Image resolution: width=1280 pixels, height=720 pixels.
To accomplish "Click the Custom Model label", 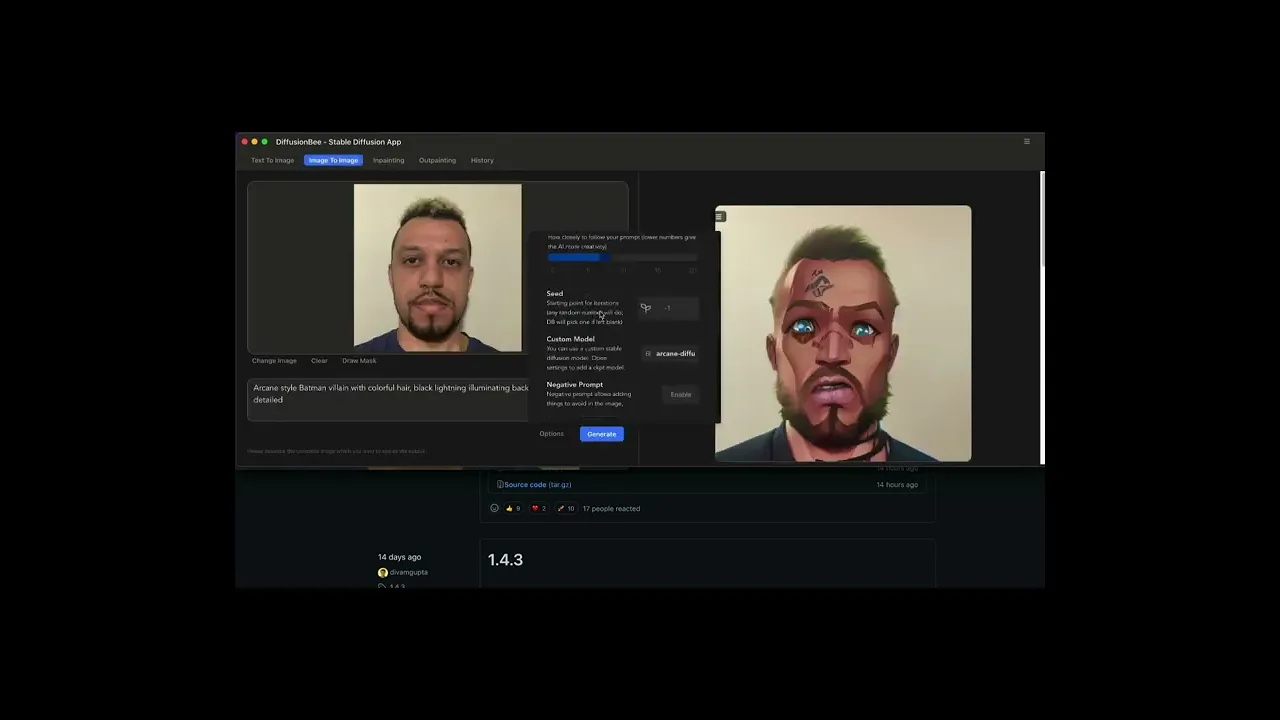I will [570, 339].
